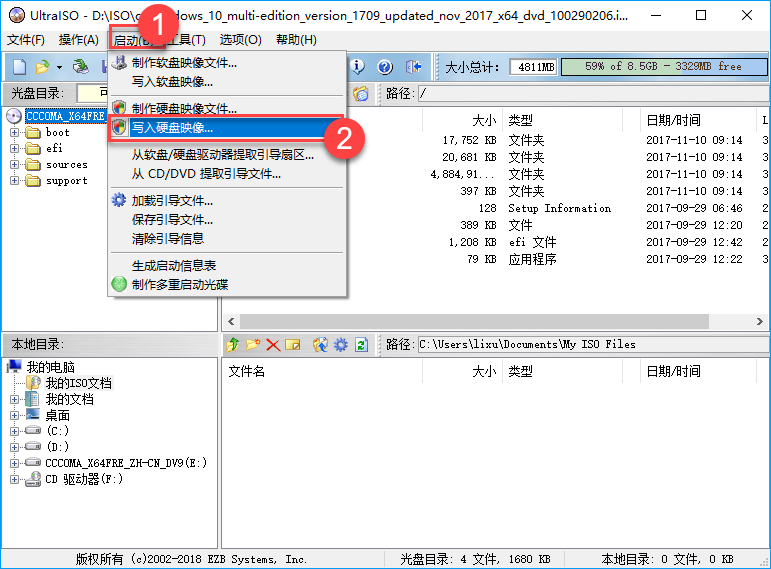Expand the (D:) drive tree node
771x569 pixels.
(x=14, y=447)
